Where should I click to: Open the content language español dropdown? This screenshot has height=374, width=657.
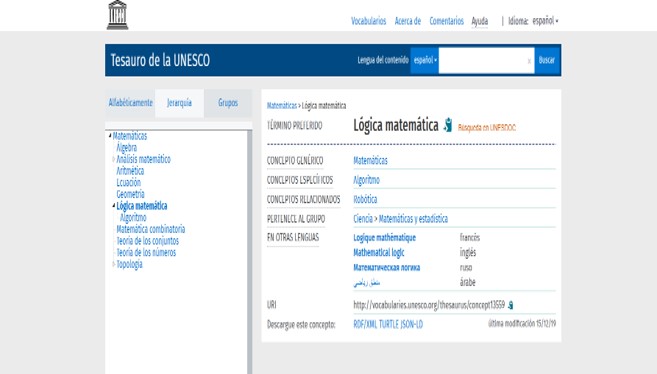pyautogui.click(x=424, y=60)
